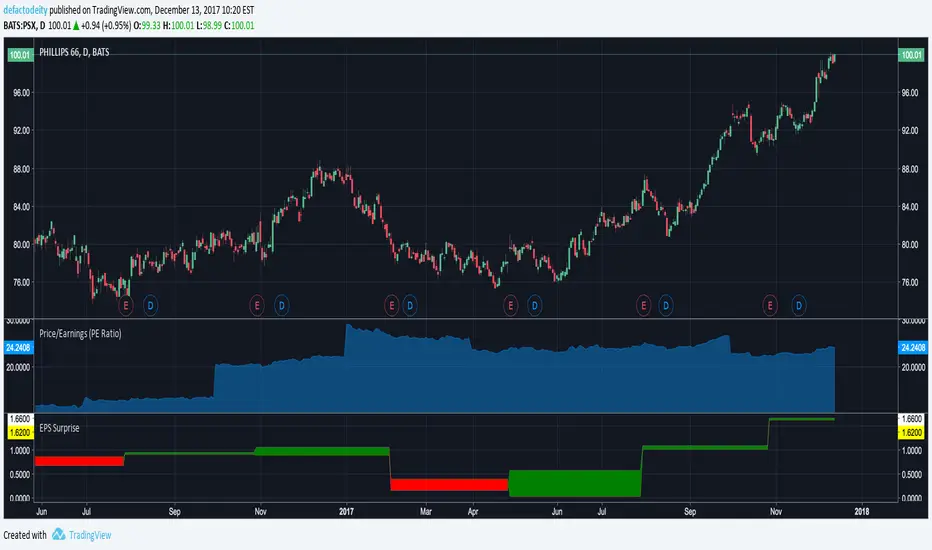Select the Price/Earnings (PE Ratio) indicator label
This screenshot has height=550, width=932.
click(80, 334)
